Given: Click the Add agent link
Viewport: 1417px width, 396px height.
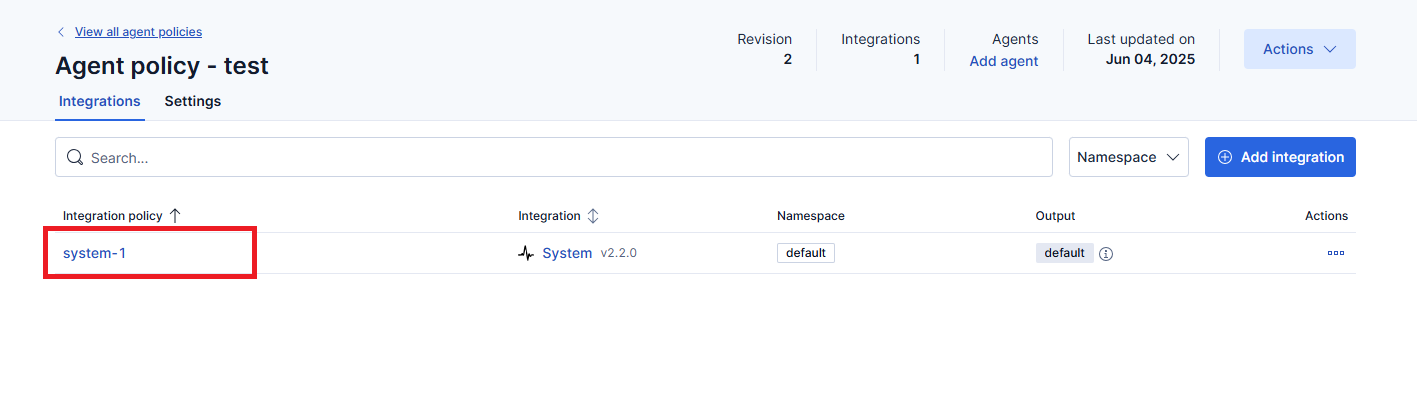Looking at the screenshot, I should click(x=1004, y=61).
